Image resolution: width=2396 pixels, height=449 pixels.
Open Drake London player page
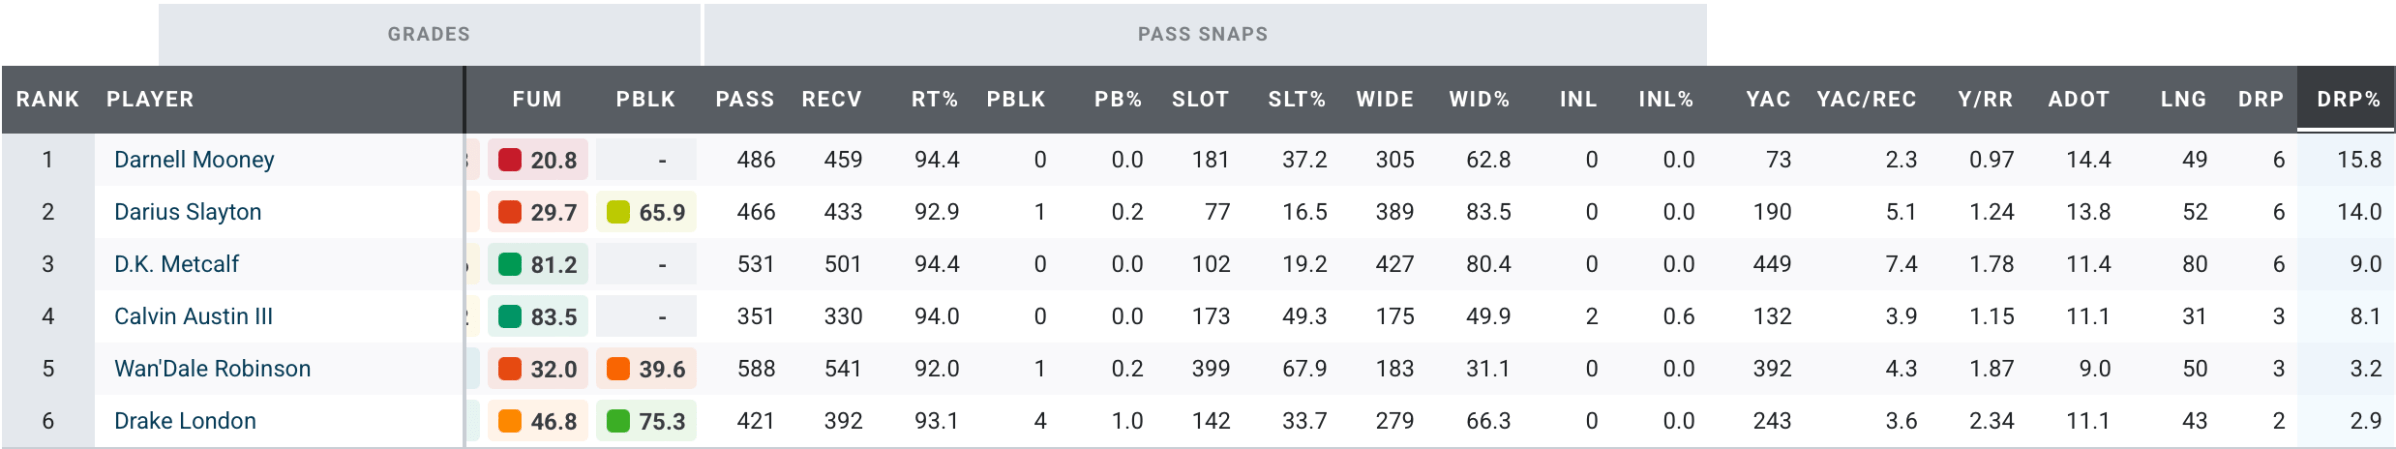[x=185, y=421]
